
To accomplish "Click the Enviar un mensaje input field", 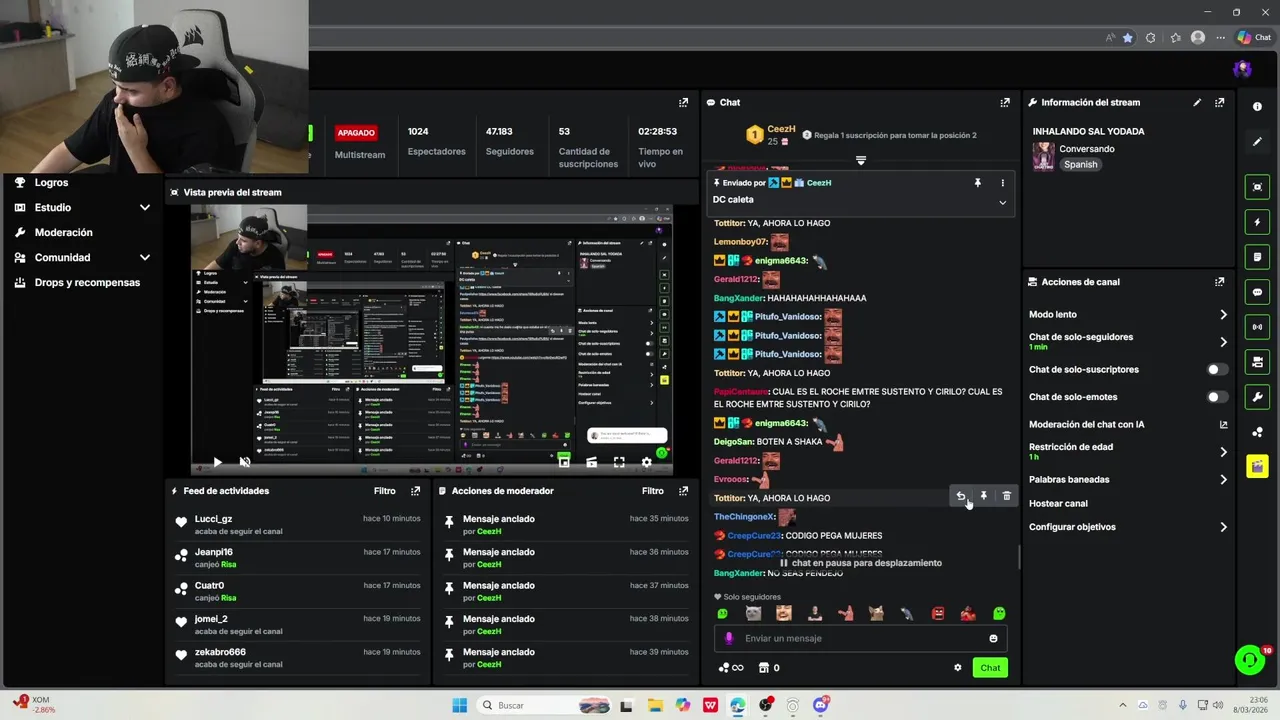I will 860,638.
